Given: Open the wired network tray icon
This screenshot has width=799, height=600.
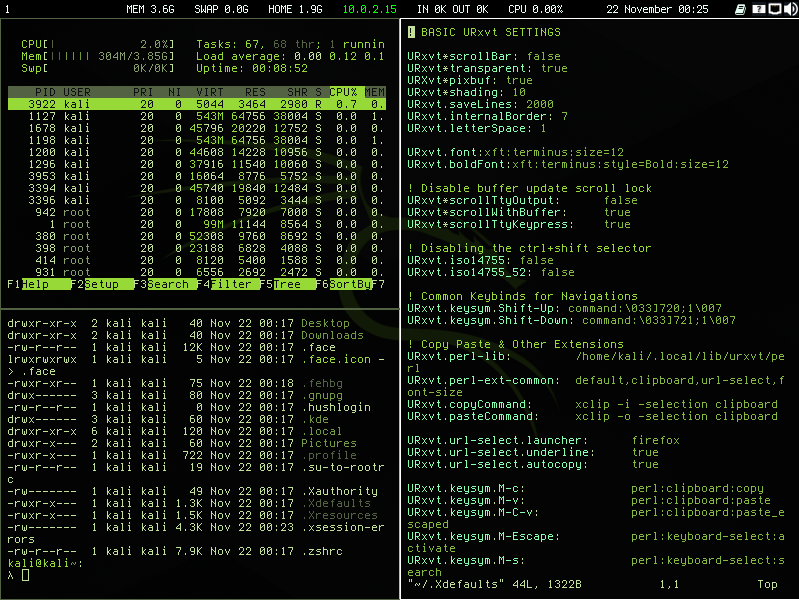Looking at the screenshot, I should pos(775,9).
